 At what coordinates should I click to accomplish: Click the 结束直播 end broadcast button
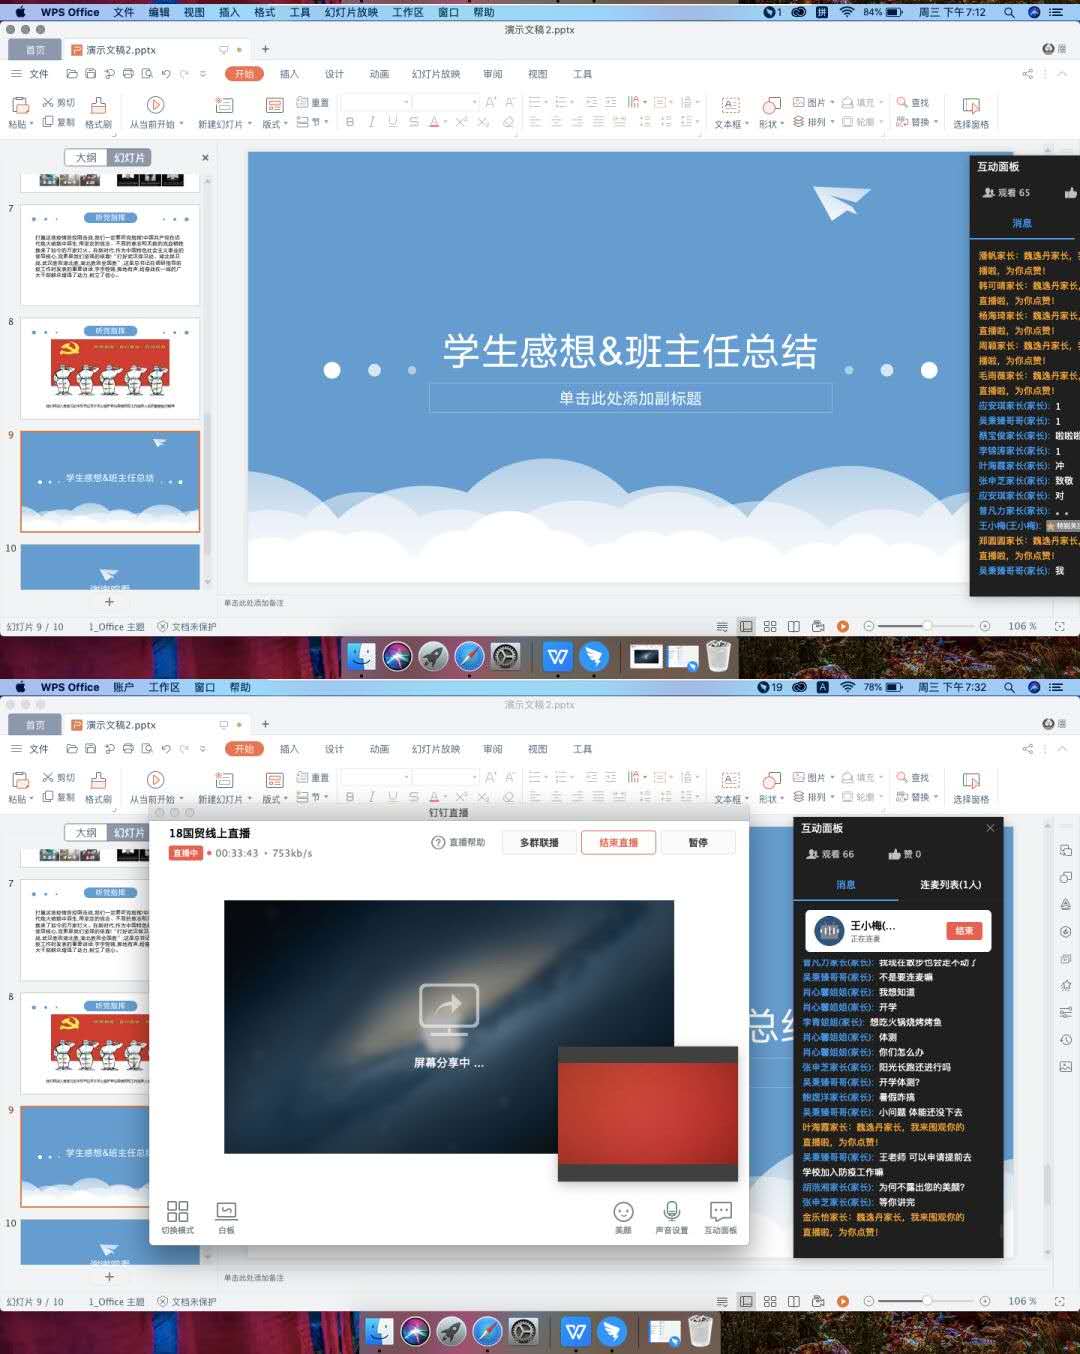point(618,843)
